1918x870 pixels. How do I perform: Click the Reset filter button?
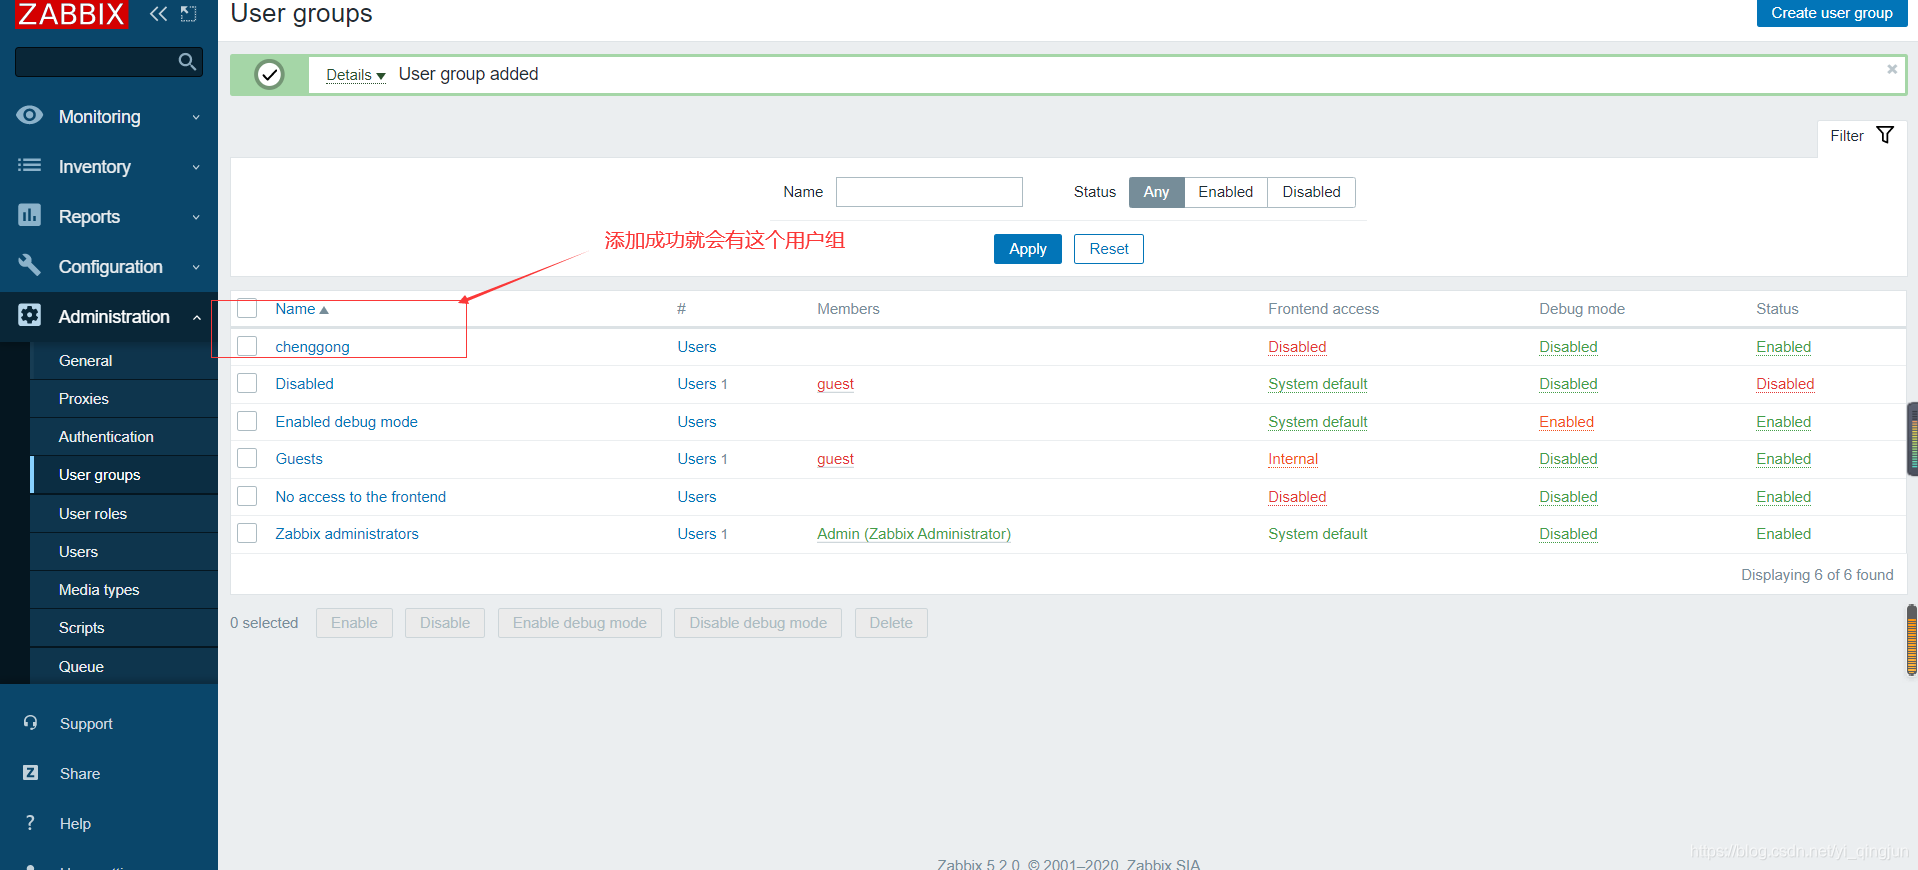pyautogui.click(x=1108, y=249)
